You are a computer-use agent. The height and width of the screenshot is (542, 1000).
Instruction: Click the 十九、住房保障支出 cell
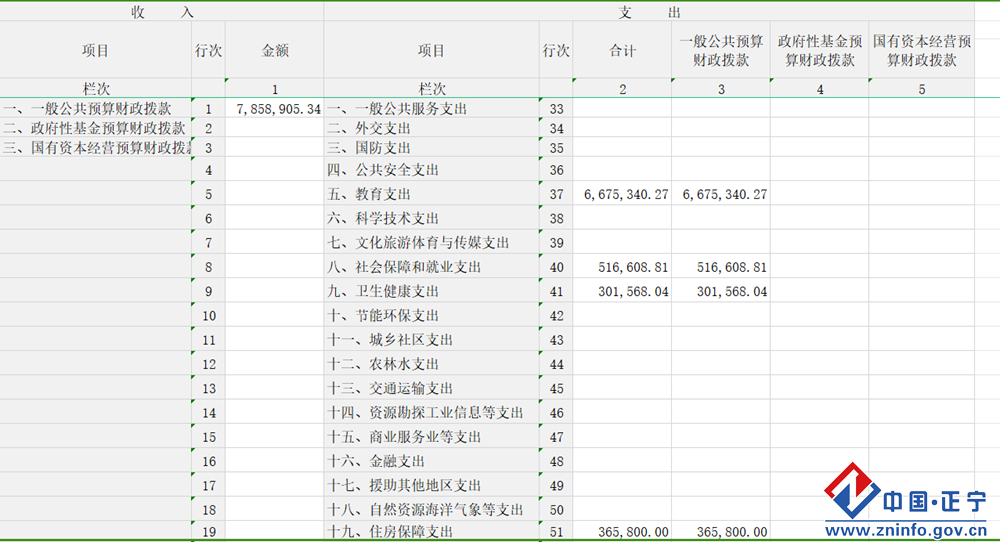click(x=431, y=531)
